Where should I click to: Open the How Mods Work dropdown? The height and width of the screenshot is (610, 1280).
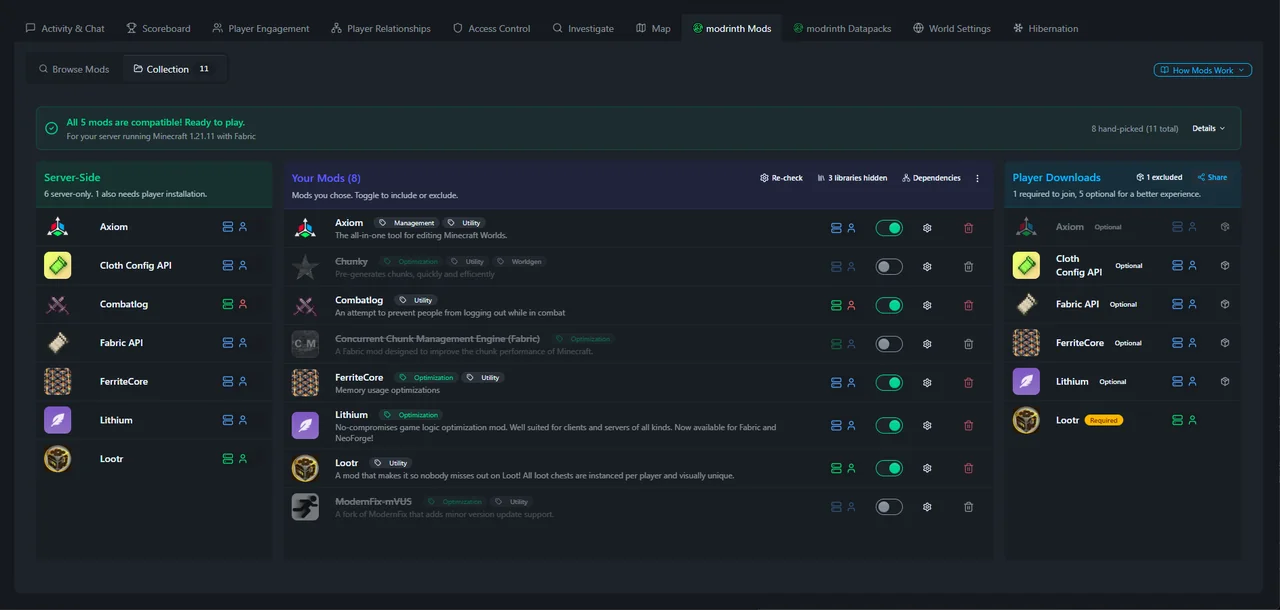[1202, 69]
